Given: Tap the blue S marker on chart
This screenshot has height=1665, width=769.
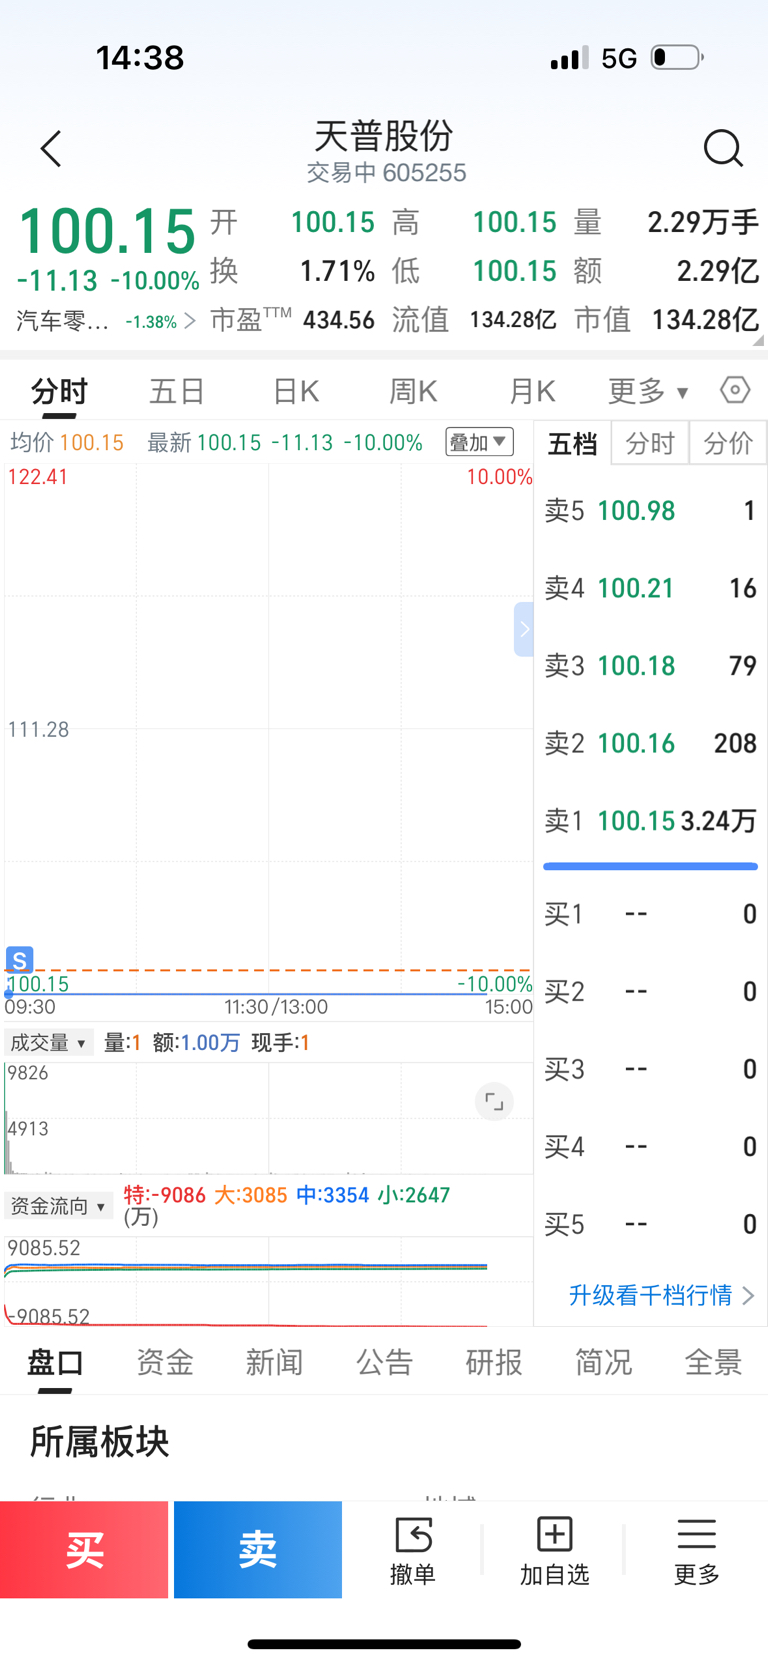Looking at the screenshot, I should pos(19,959).
